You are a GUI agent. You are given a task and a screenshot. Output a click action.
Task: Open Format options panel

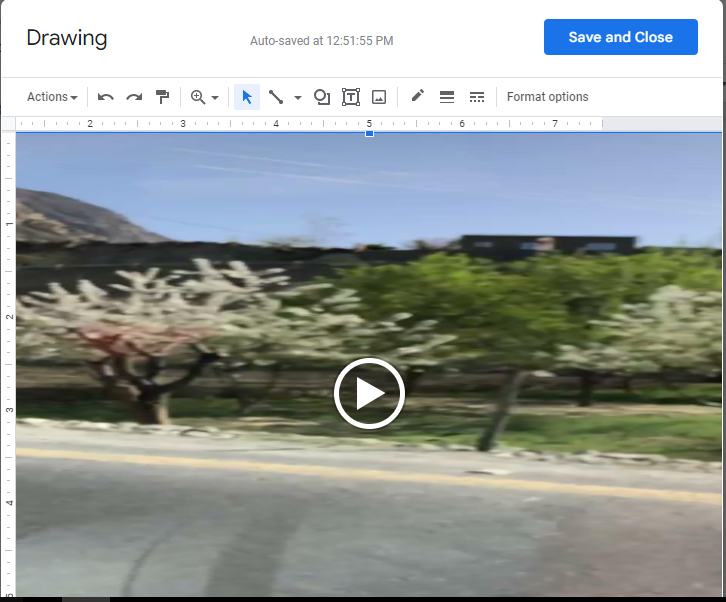point(547,97)
